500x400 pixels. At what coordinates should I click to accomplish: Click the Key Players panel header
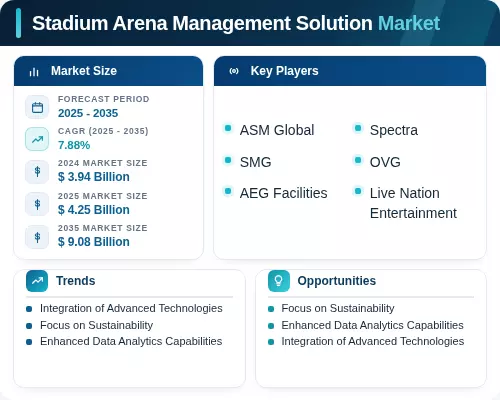pos(350,71)
